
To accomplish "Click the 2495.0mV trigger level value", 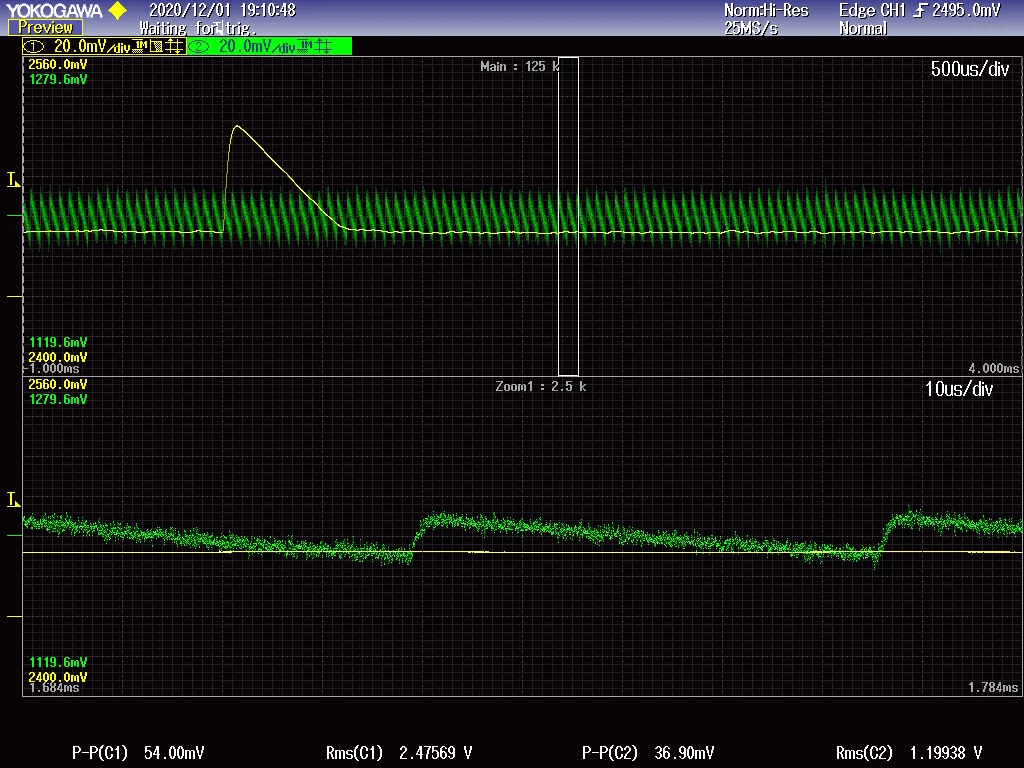I will point(966,10).
